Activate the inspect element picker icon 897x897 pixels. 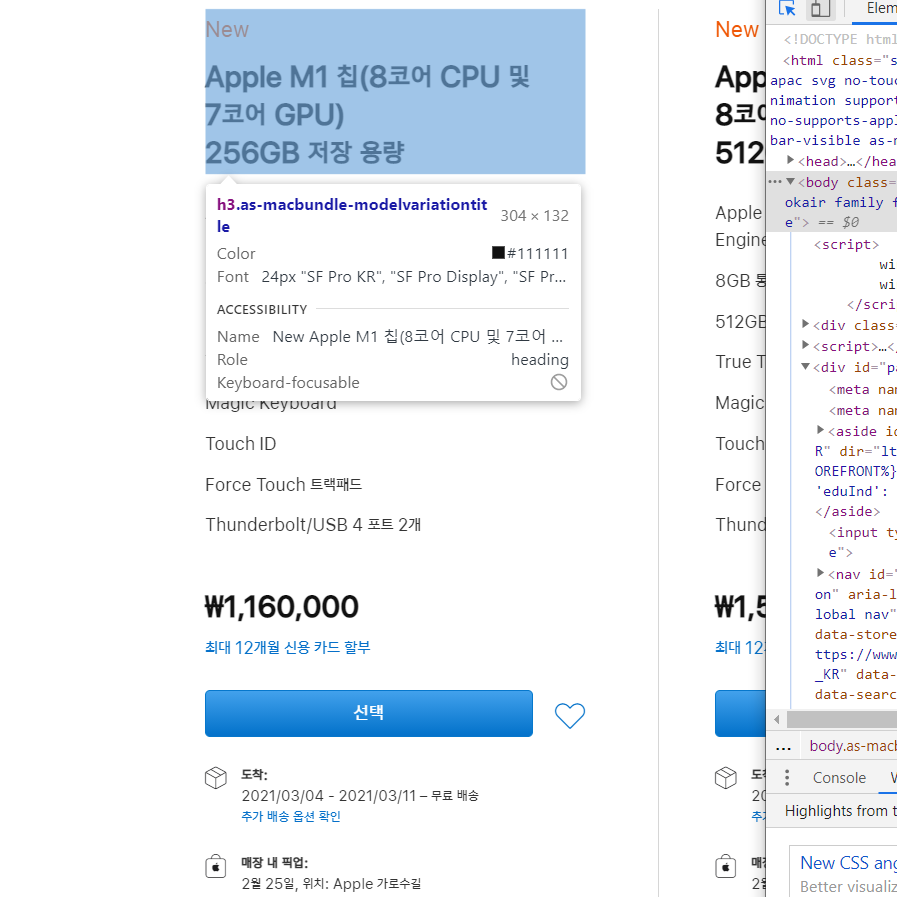pos(787,9)
